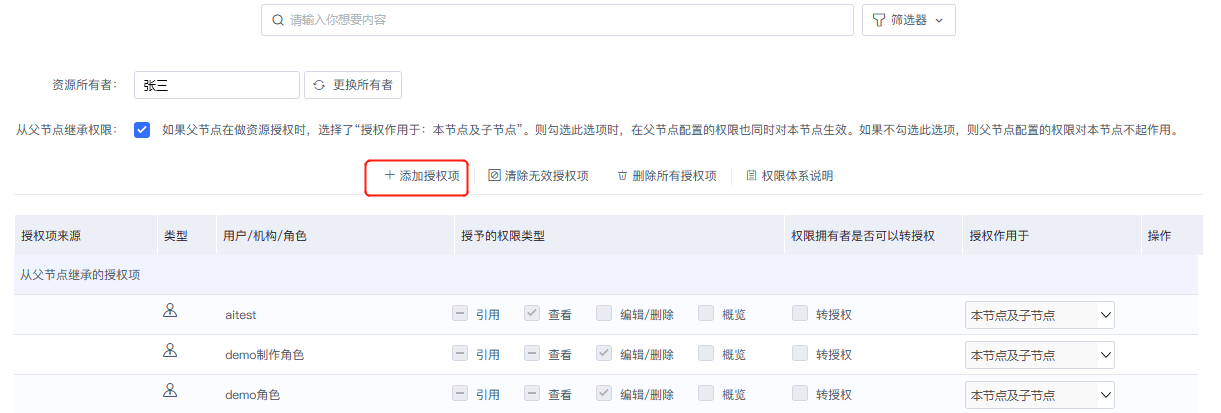The image size is (1221, 413).
Task: Toggle 编辑/删除 in demo角色 row
Action: click(x=604, y=394)
